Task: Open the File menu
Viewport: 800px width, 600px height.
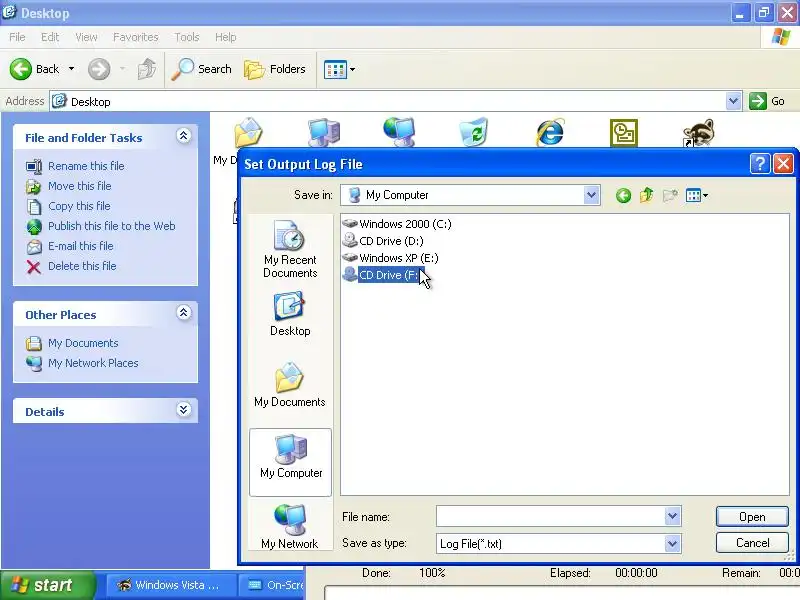Action: (x=17, y=37)
